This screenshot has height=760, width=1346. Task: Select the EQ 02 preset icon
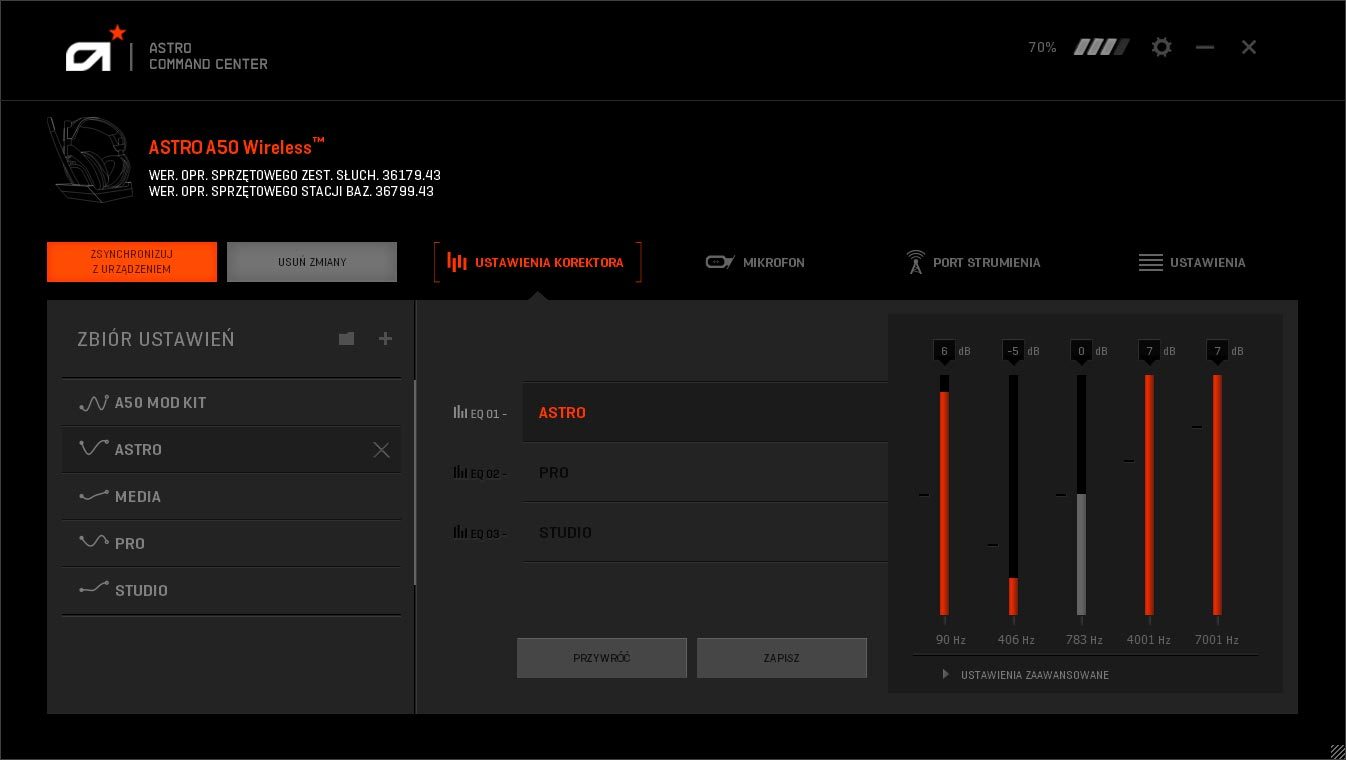pos(460,472)
